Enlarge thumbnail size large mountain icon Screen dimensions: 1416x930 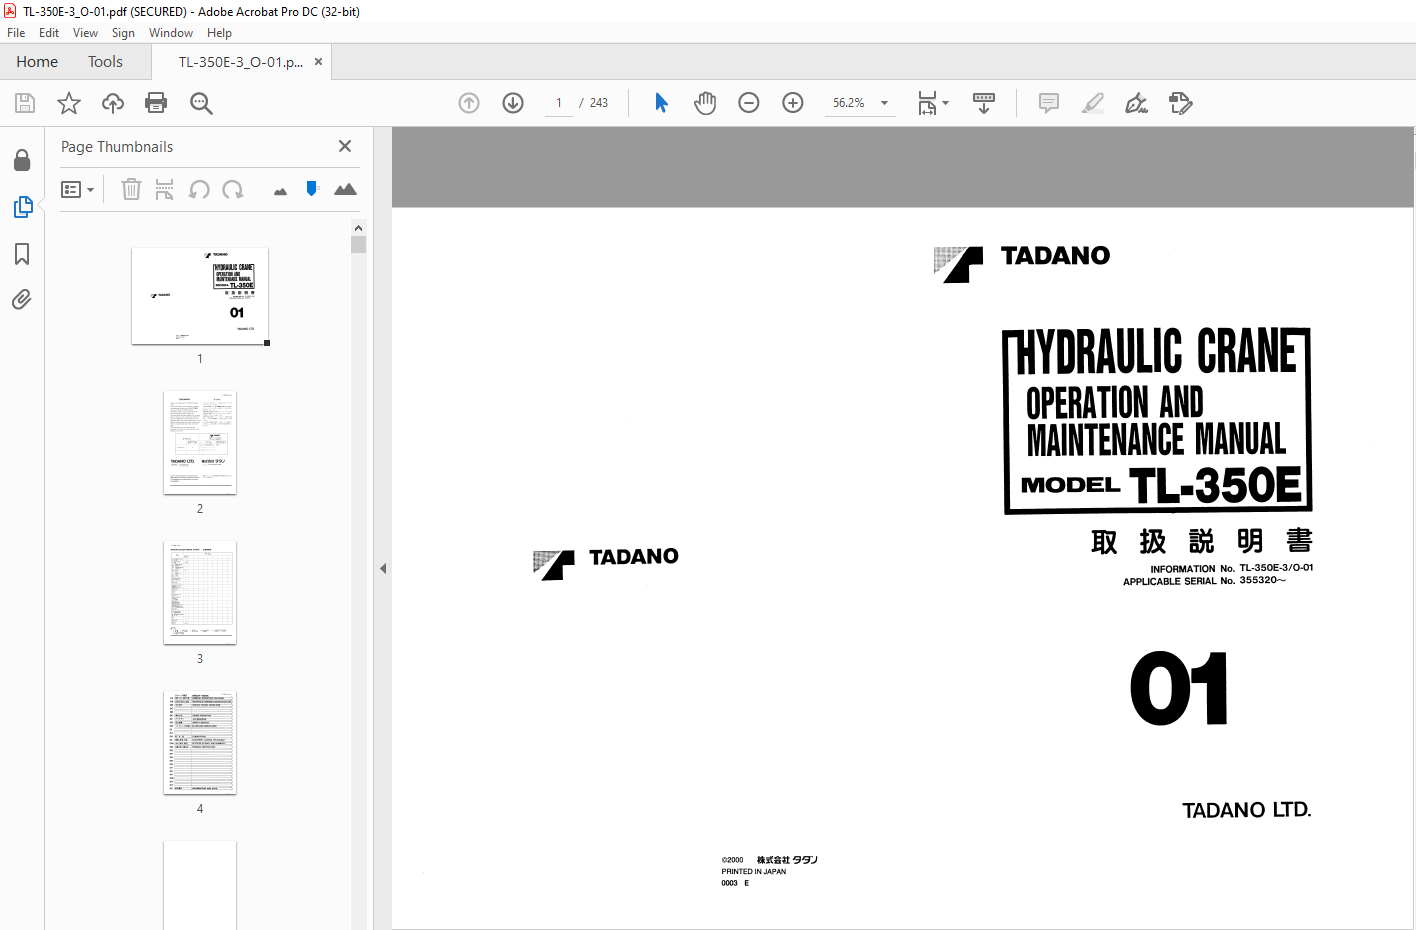(x=345, y=189)
